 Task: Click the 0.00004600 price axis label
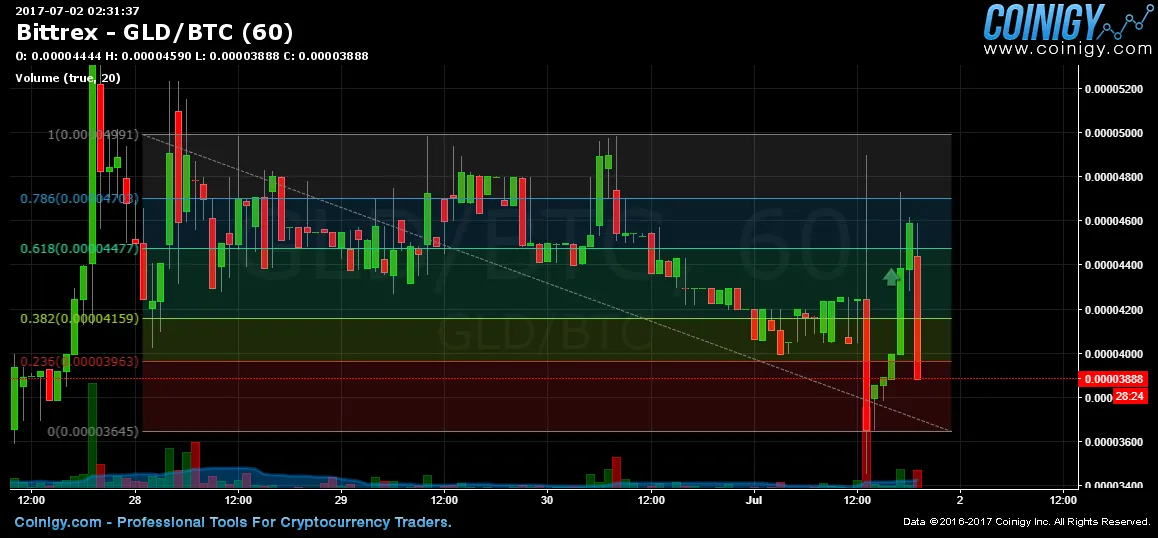[x=1114, y=222]
